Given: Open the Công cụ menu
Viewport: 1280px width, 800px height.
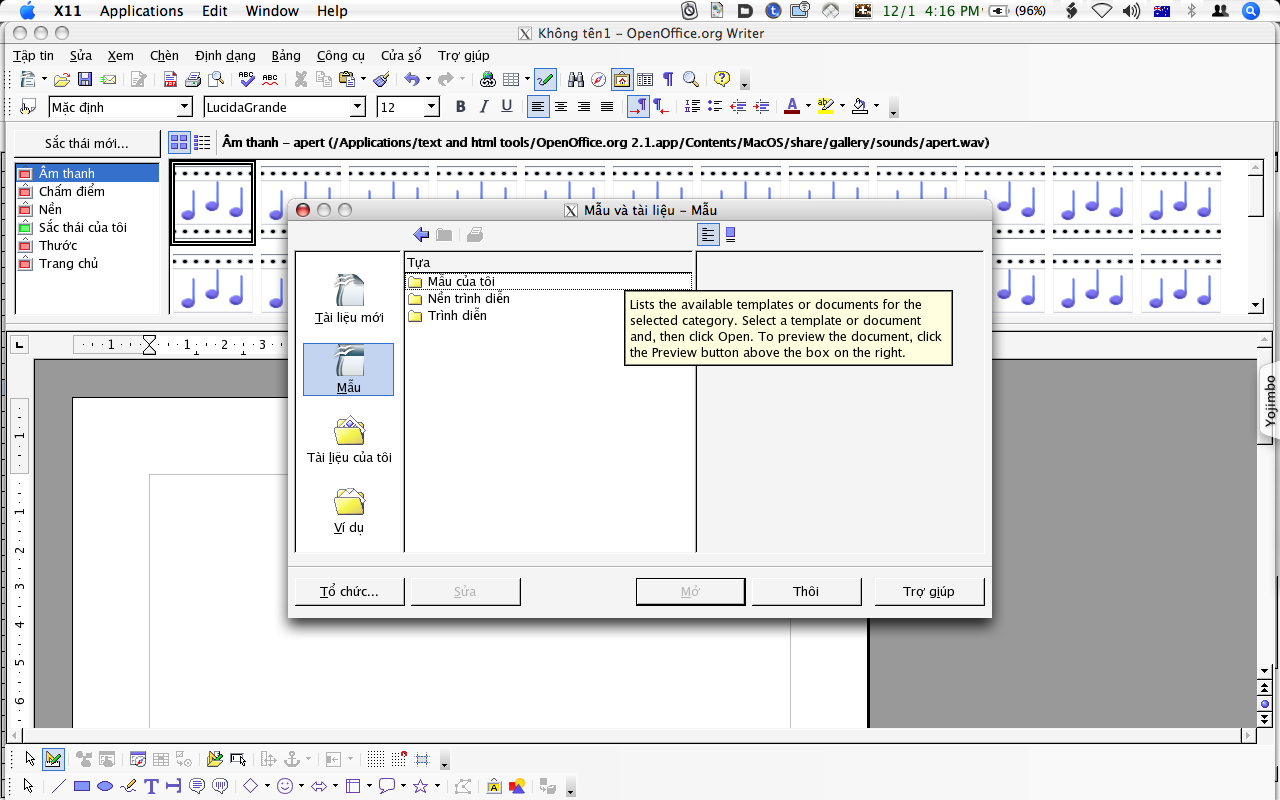Looking at the screenshot, I should [x=341, y=56].
